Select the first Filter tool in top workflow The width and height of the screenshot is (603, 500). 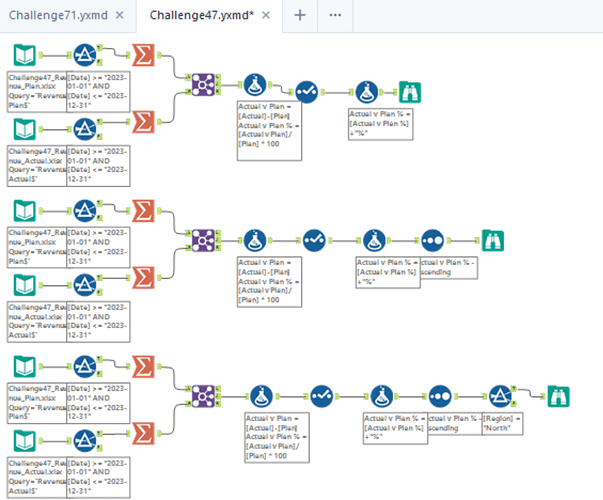pos(85,55)
